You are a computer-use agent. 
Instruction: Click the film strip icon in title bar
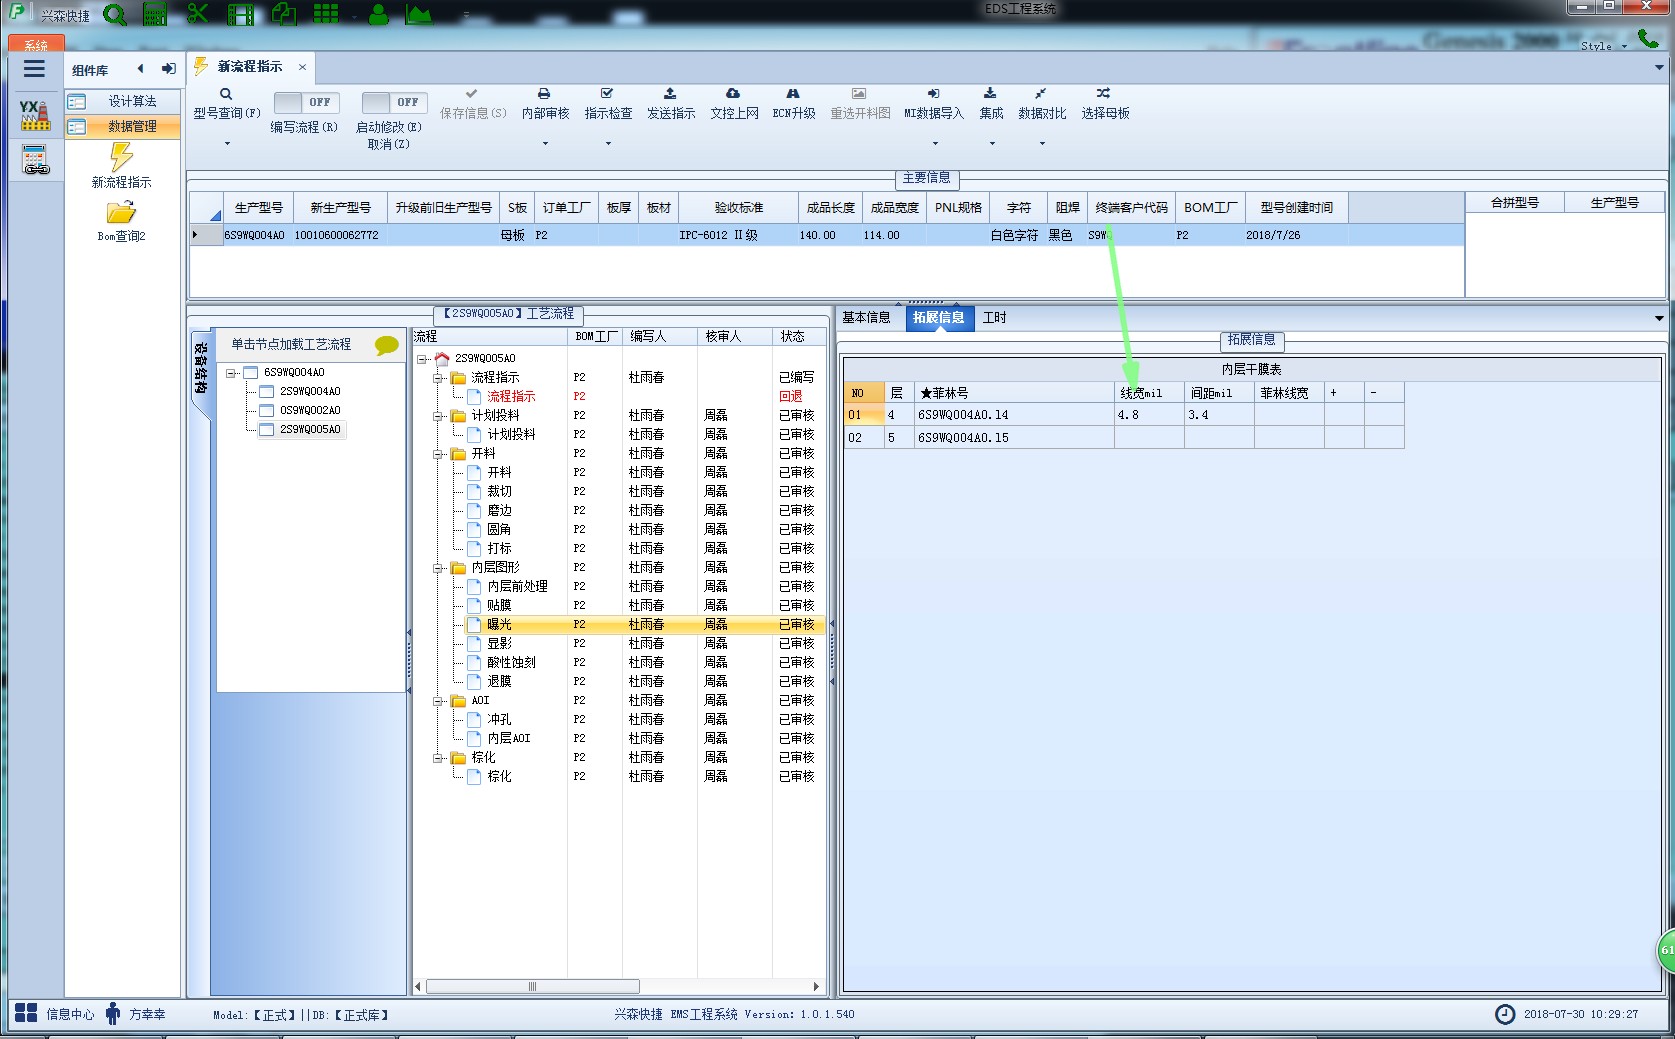240,14
